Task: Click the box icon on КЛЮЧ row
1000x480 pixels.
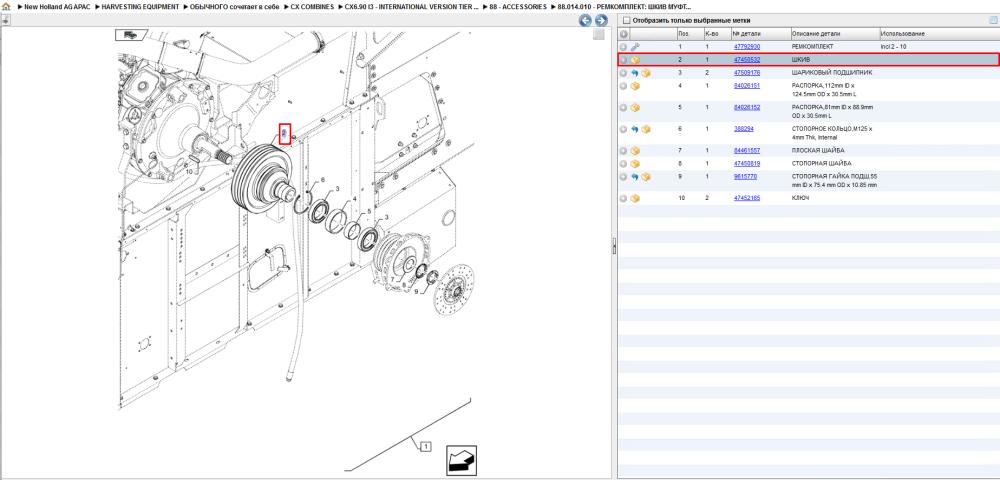Action: [635, 199]
